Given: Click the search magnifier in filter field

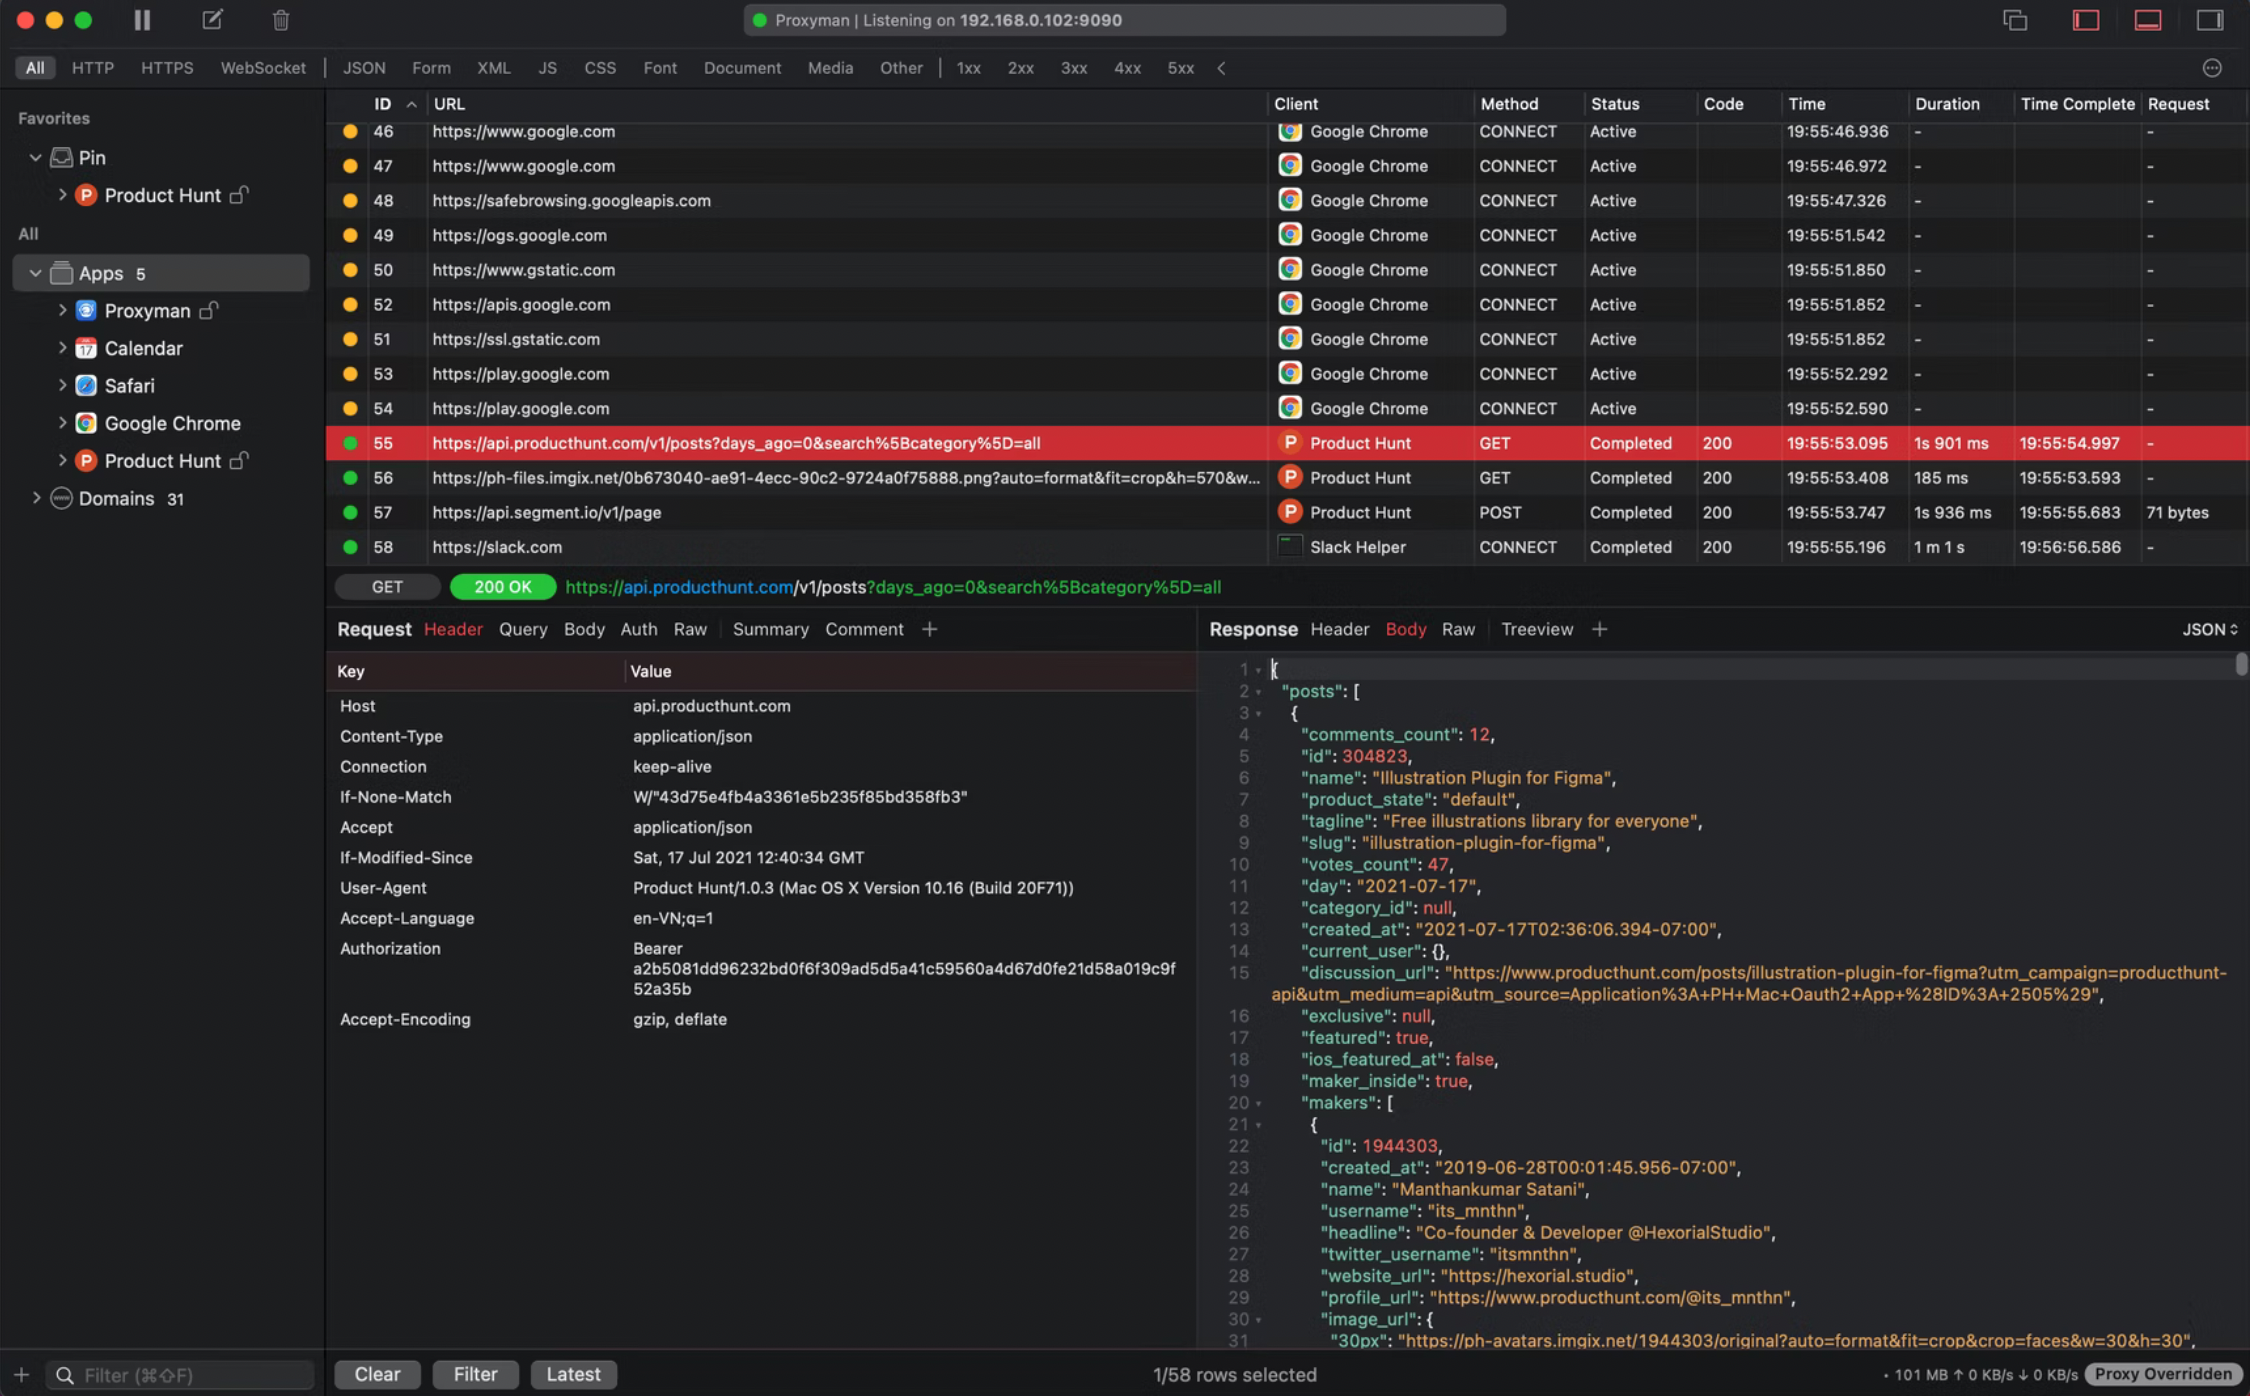Looking at the screenshot, I should click(x=65, y=1376).
